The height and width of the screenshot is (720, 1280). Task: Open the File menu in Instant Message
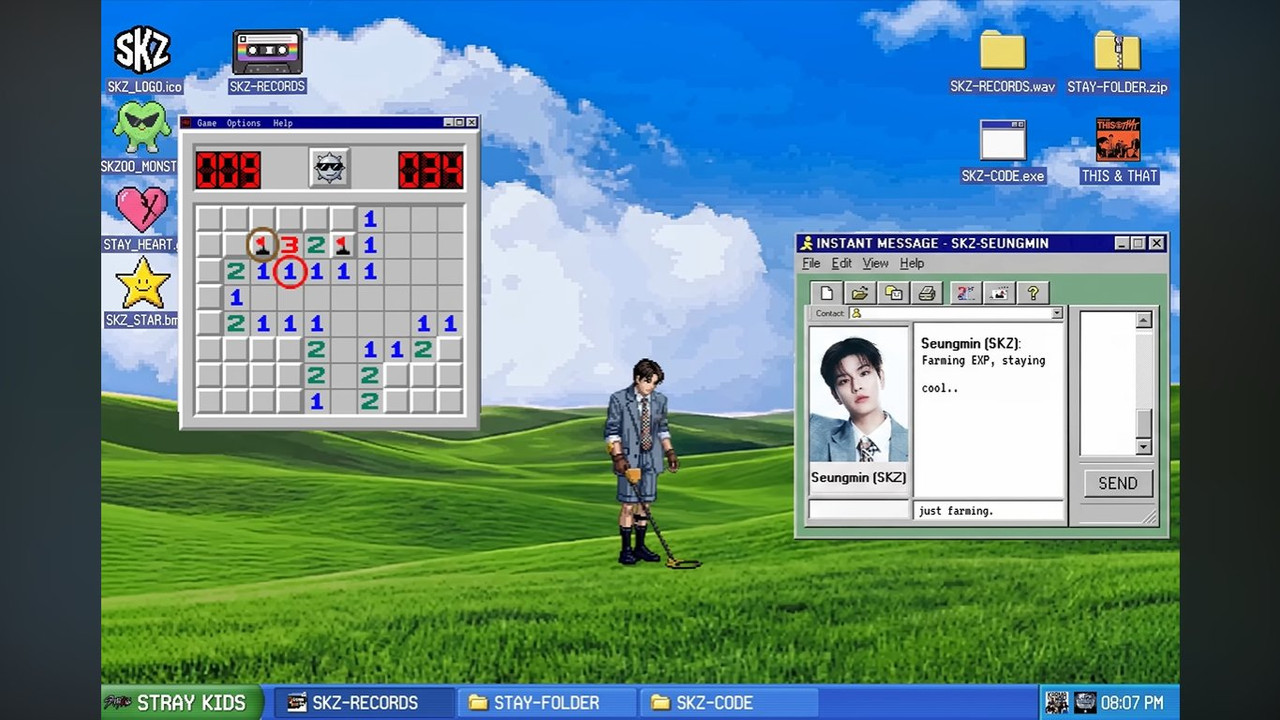[811, 263]
